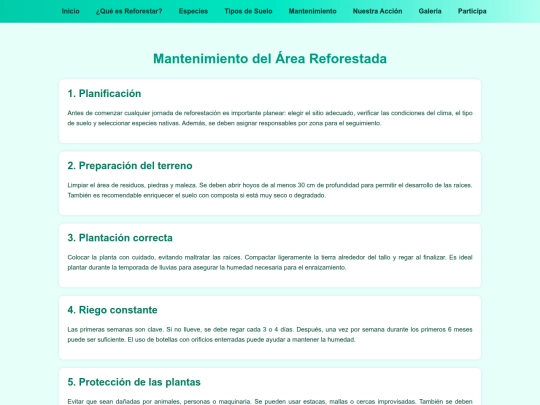
Task: Click the heading 4. Riego constante
Action: point(112,310)
